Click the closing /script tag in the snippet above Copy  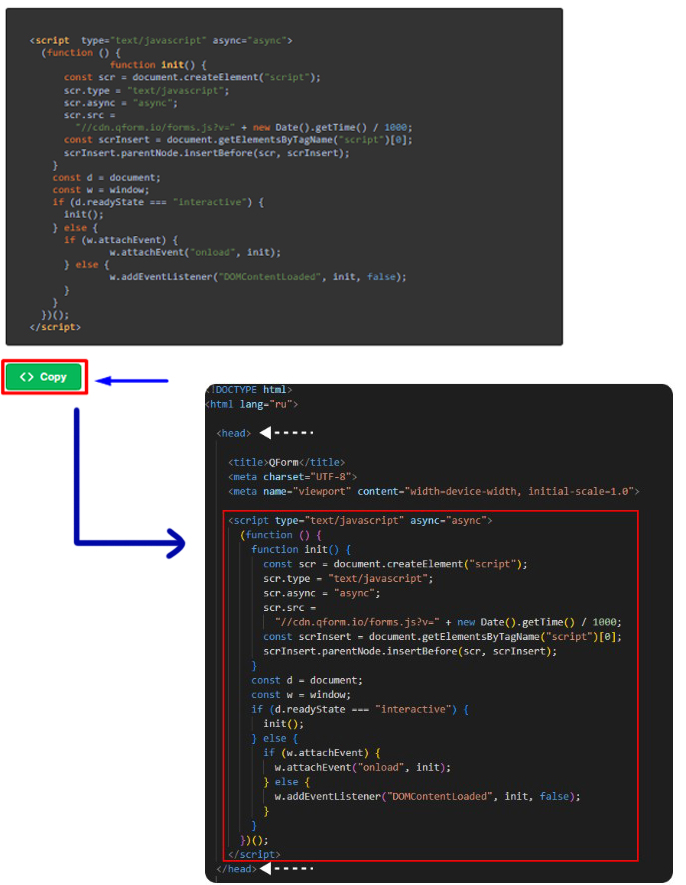pyautogui.click(x=55, y=327)
